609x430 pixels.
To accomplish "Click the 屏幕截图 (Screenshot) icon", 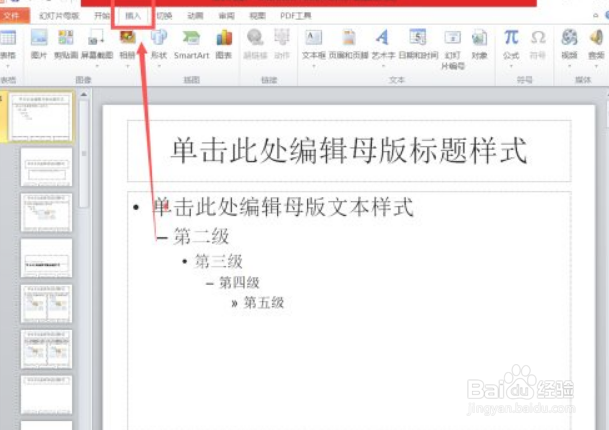I will [96, 38].
